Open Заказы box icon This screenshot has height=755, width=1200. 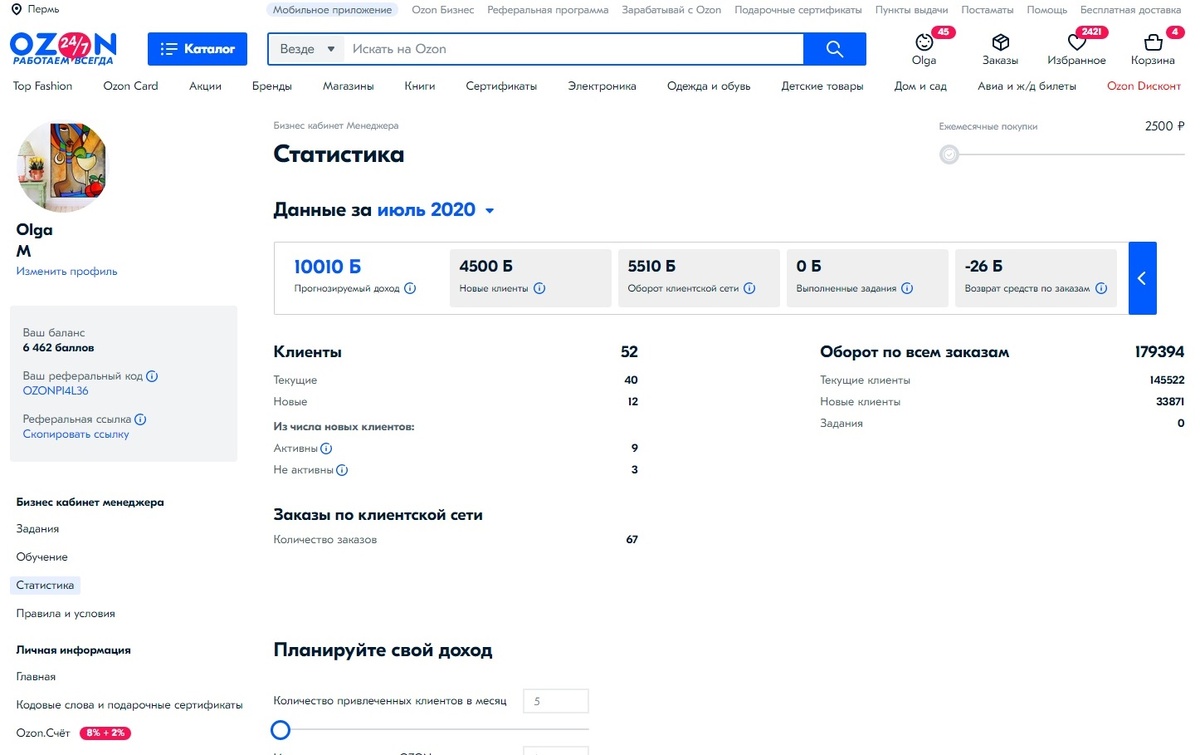(1000, 43)
